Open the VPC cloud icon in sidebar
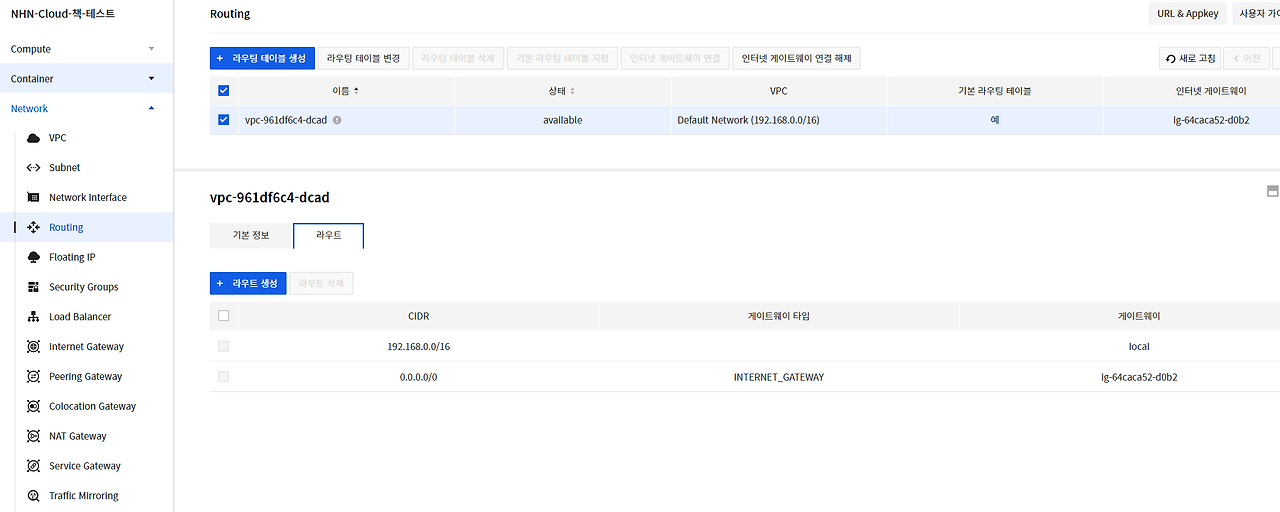This screenshot has width=1280, height=512. click(x=33, y=138)
